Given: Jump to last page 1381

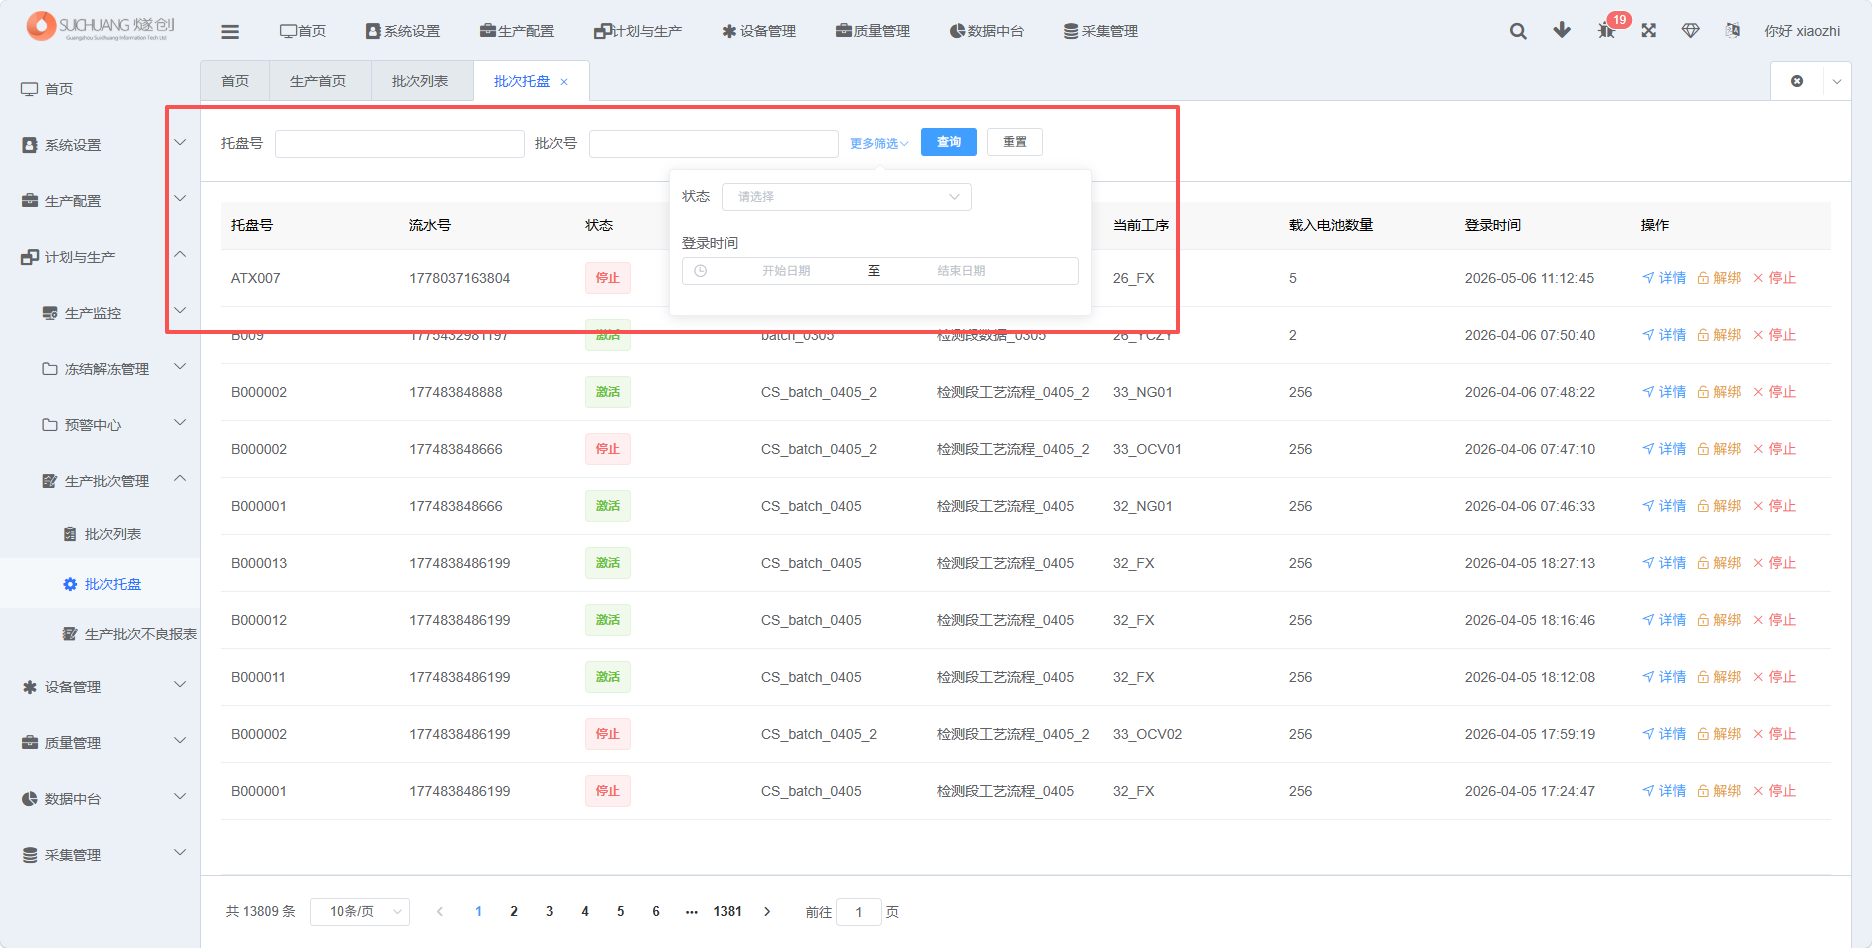Looking at the screenshot, I should (728, 912).
